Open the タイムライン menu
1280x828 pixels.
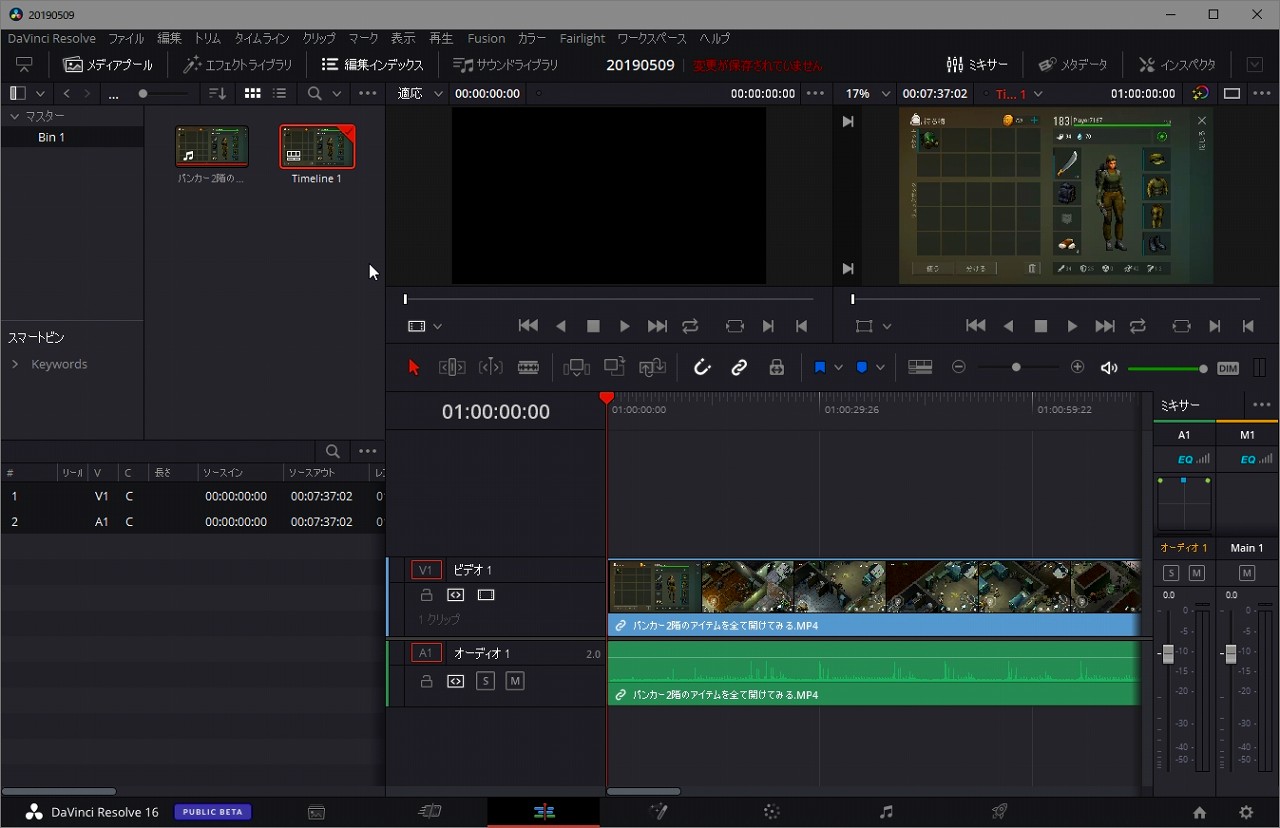(261, 38)
